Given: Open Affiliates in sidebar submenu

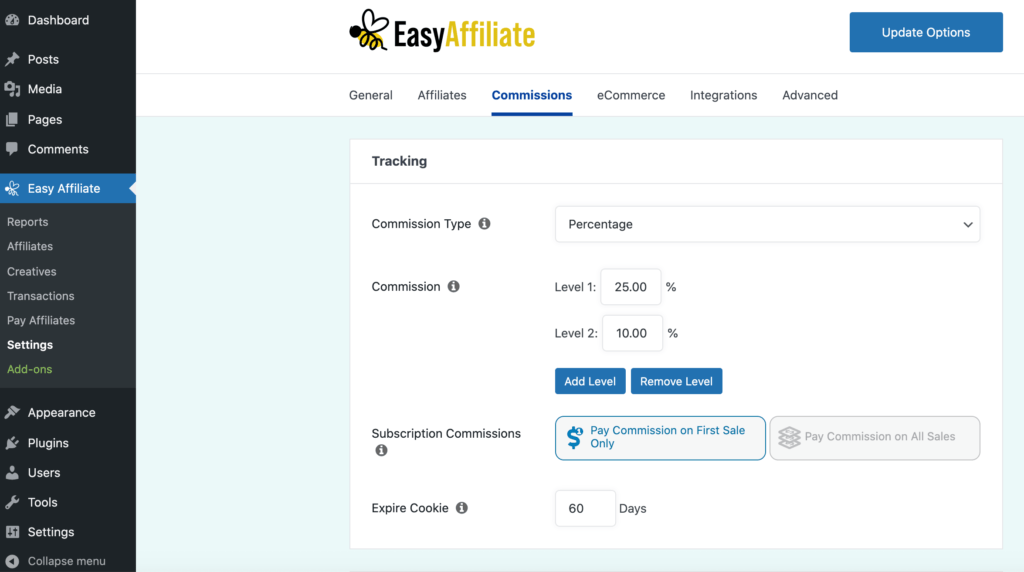Looking at the screenshot, I should (x=30, y=246).
